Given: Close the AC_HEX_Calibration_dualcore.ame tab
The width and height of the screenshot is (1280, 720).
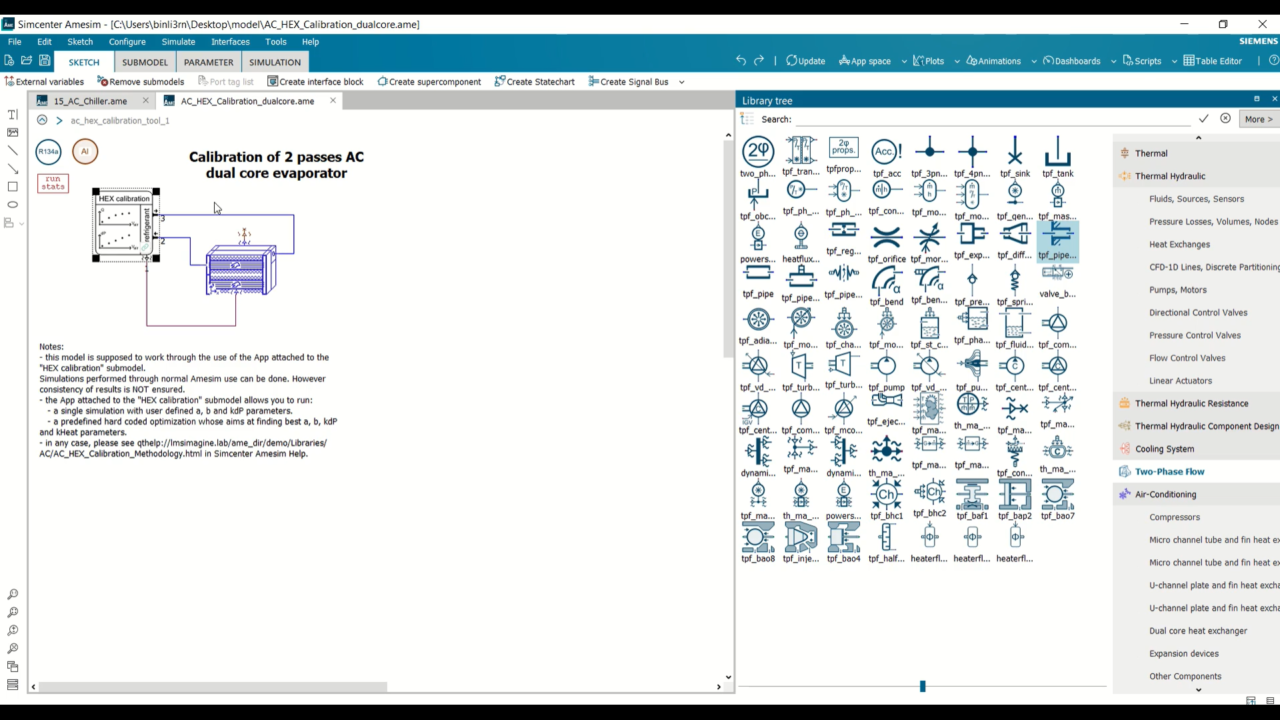Looking at the screenshot, I should (x=333, y=100).
